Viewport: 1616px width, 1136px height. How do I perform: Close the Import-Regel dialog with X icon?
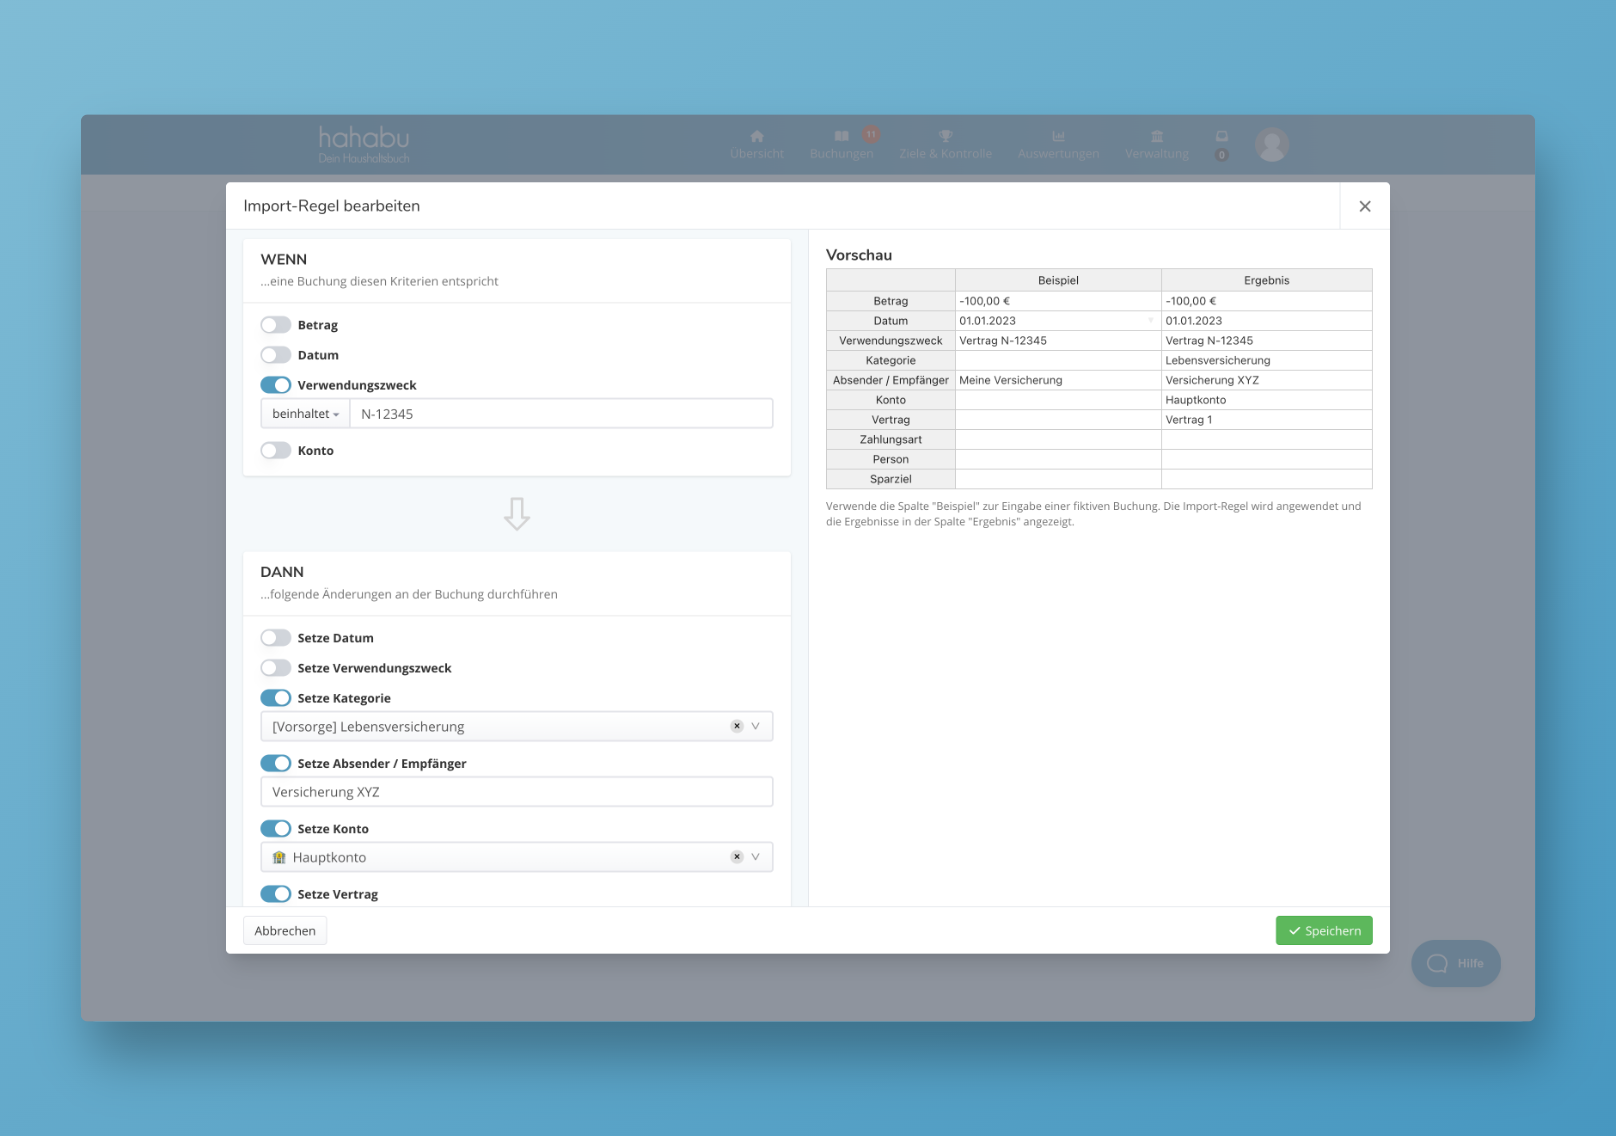click(x=1364, y=206)
